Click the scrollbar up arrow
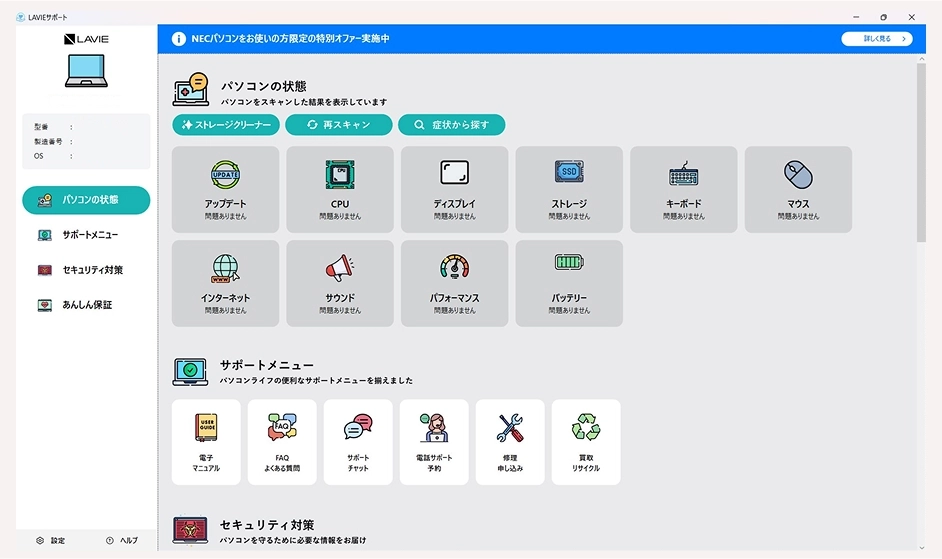 click(922, 59)
